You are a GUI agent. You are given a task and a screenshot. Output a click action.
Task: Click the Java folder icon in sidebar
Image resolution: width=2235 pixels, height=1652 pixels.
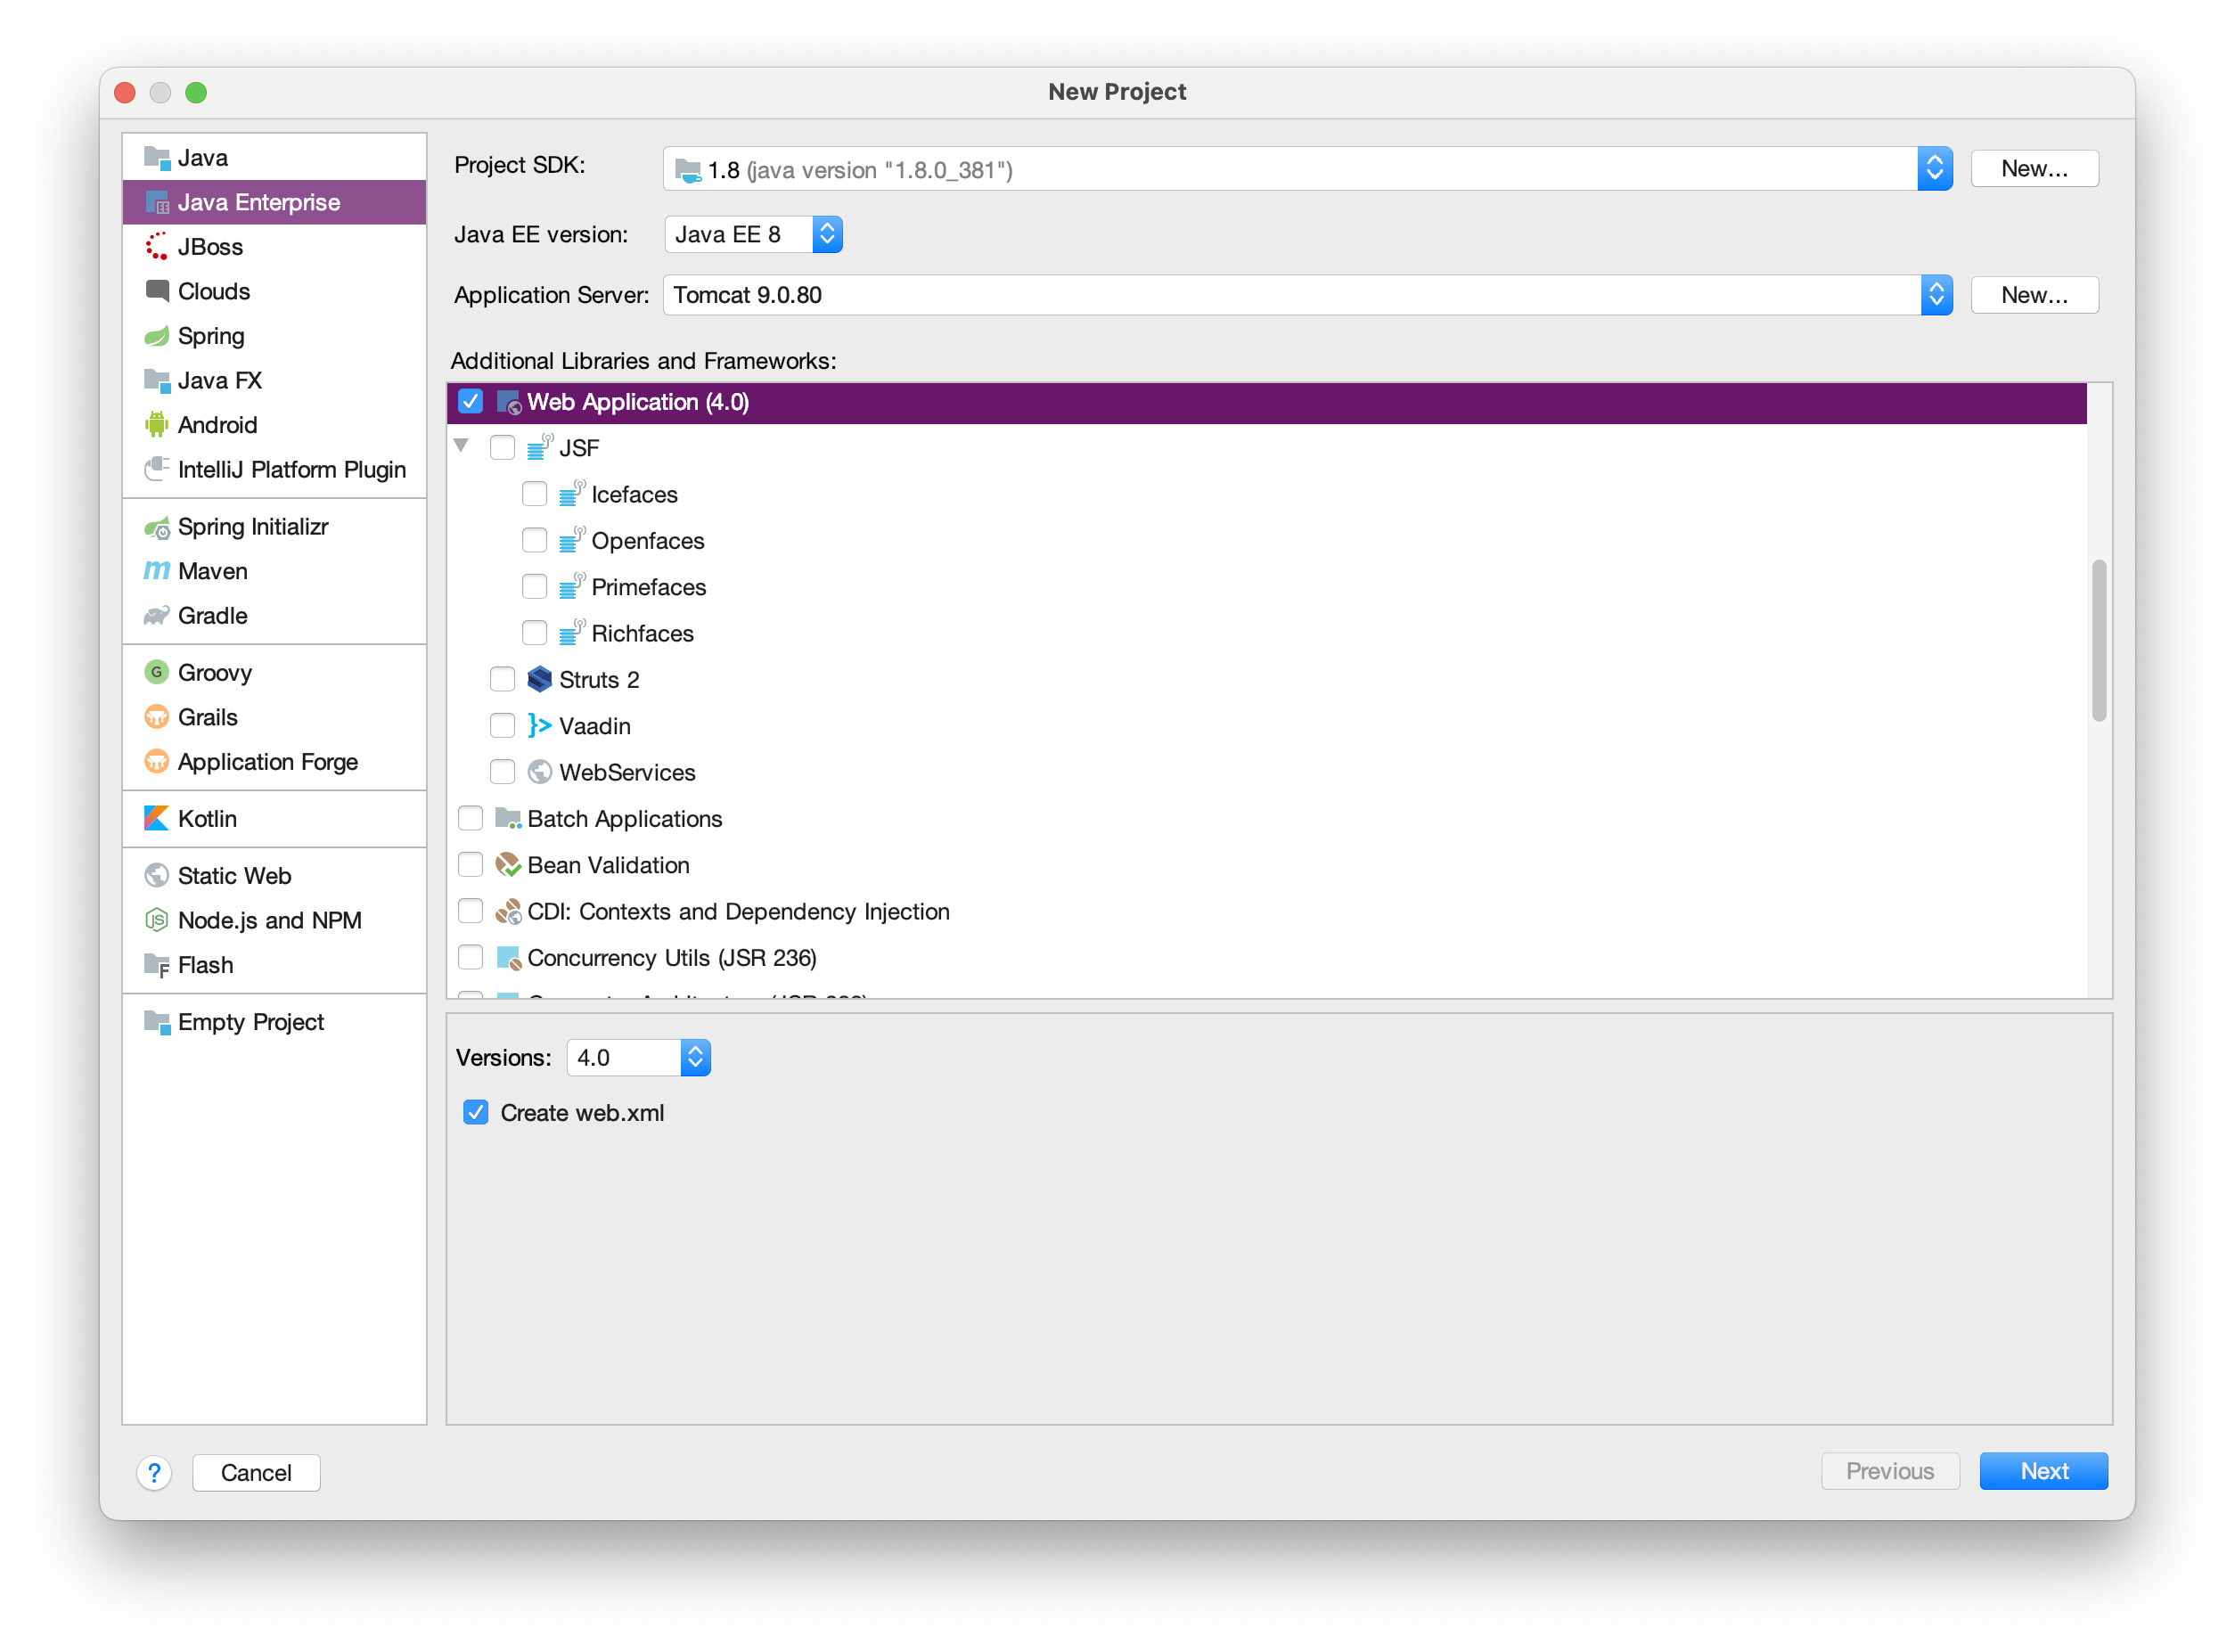156,158
